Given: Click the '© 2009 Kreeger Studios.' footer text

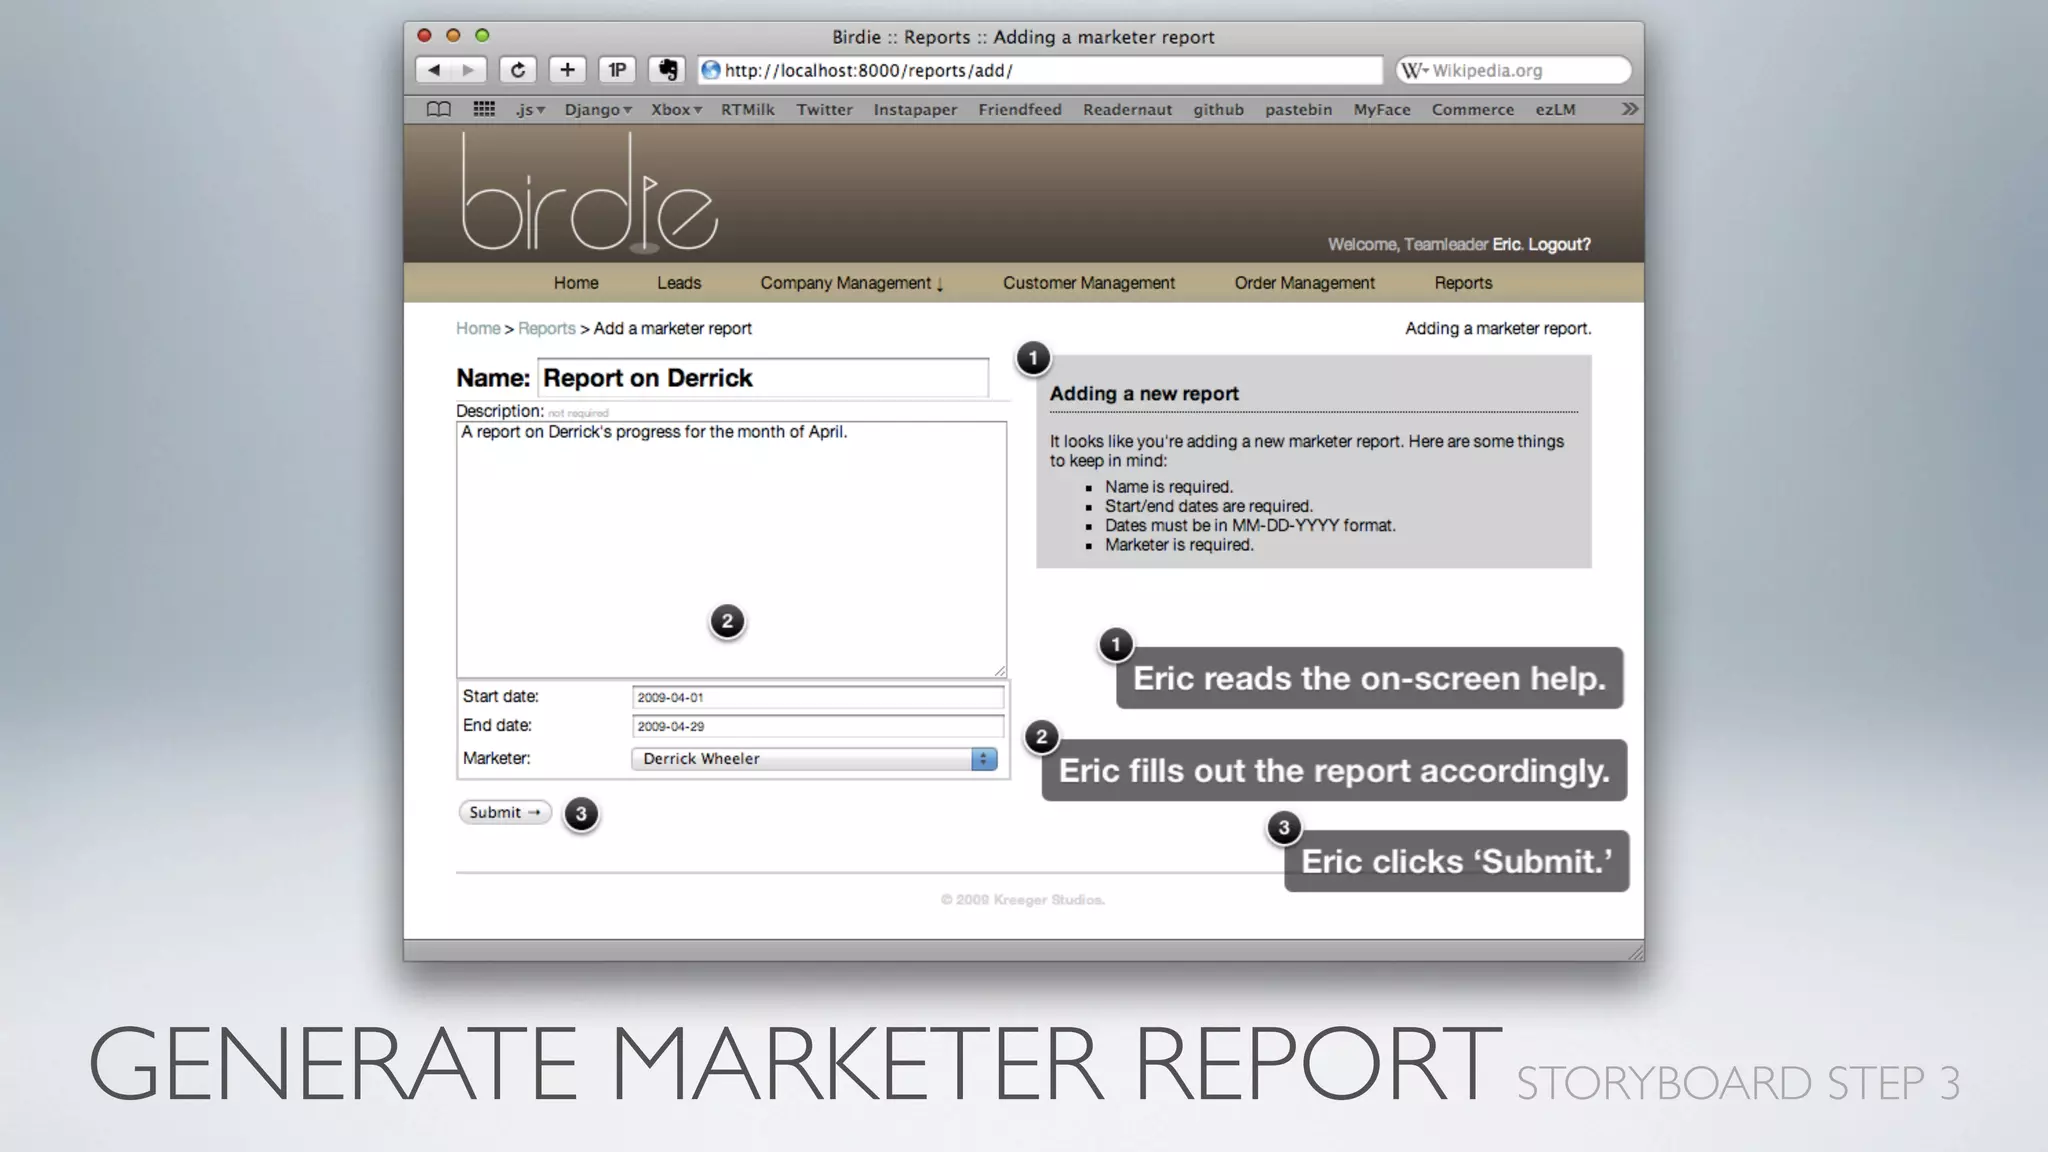Looking at the screenshot, I should point(1023,900).
